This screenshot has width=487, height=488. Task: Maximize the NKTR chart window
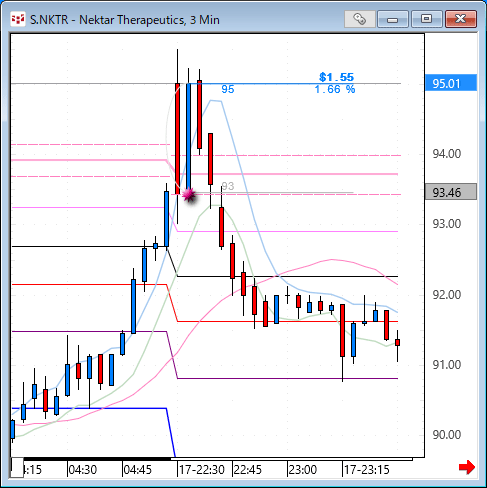(427, 19)
